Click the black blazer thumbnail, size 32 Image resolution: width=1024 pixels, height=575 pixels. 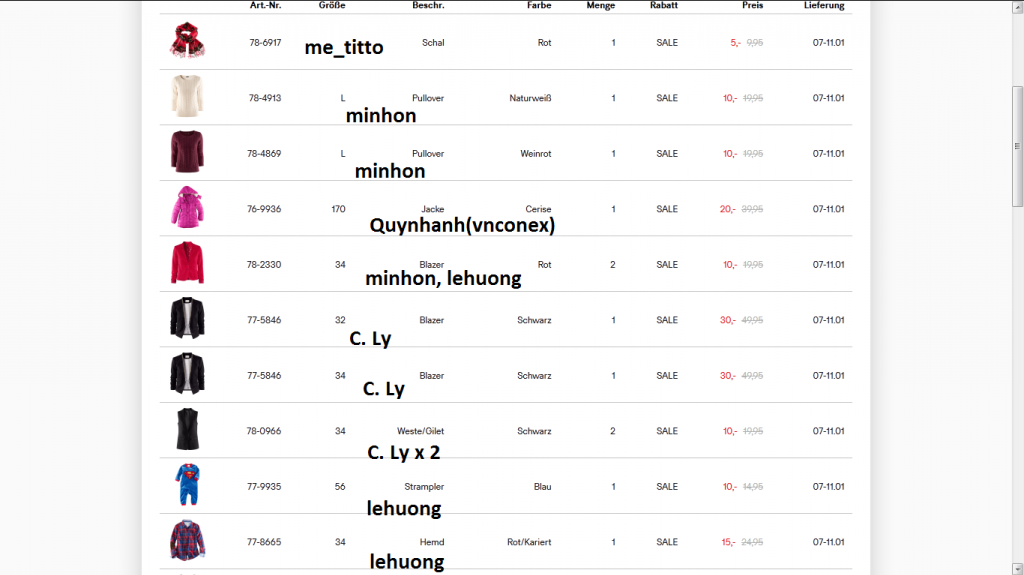(187, 319)
